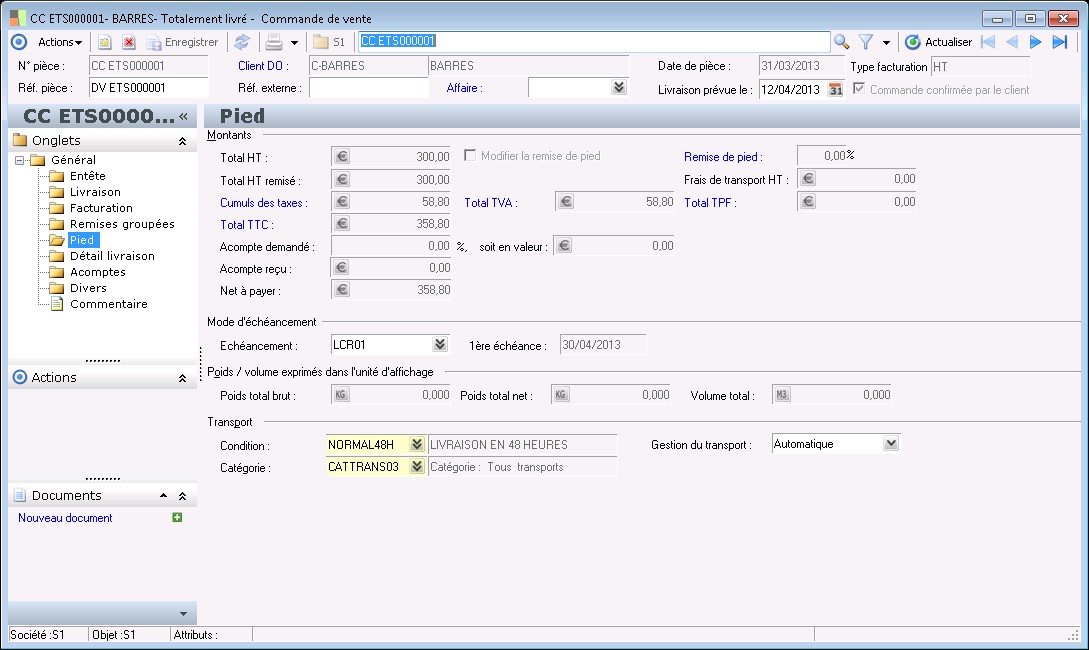Expand the transport Condition dropdown
The height and width of the screenshot is (650, 1089).
tap(417, 445)
